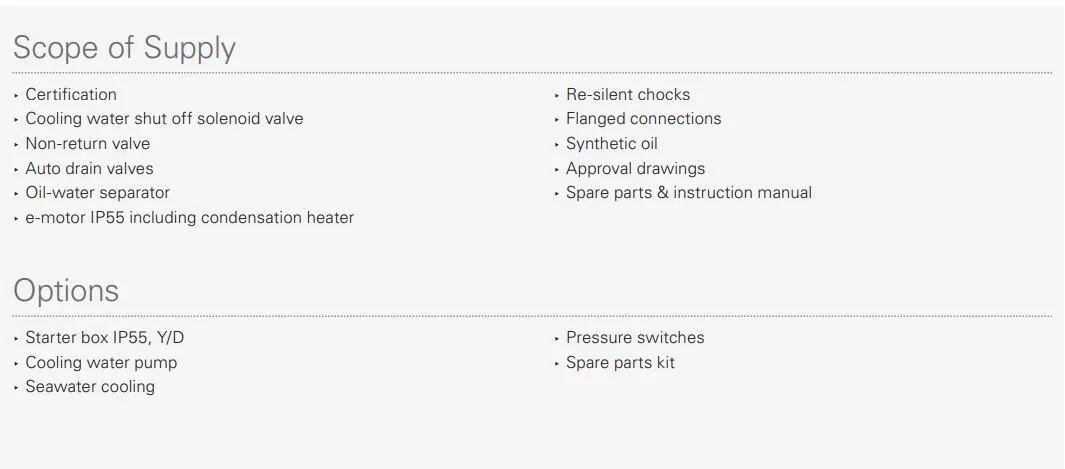Screen dimensions: 1065x469
Task: Click the Auto drain valves entry
Action: 90,168
